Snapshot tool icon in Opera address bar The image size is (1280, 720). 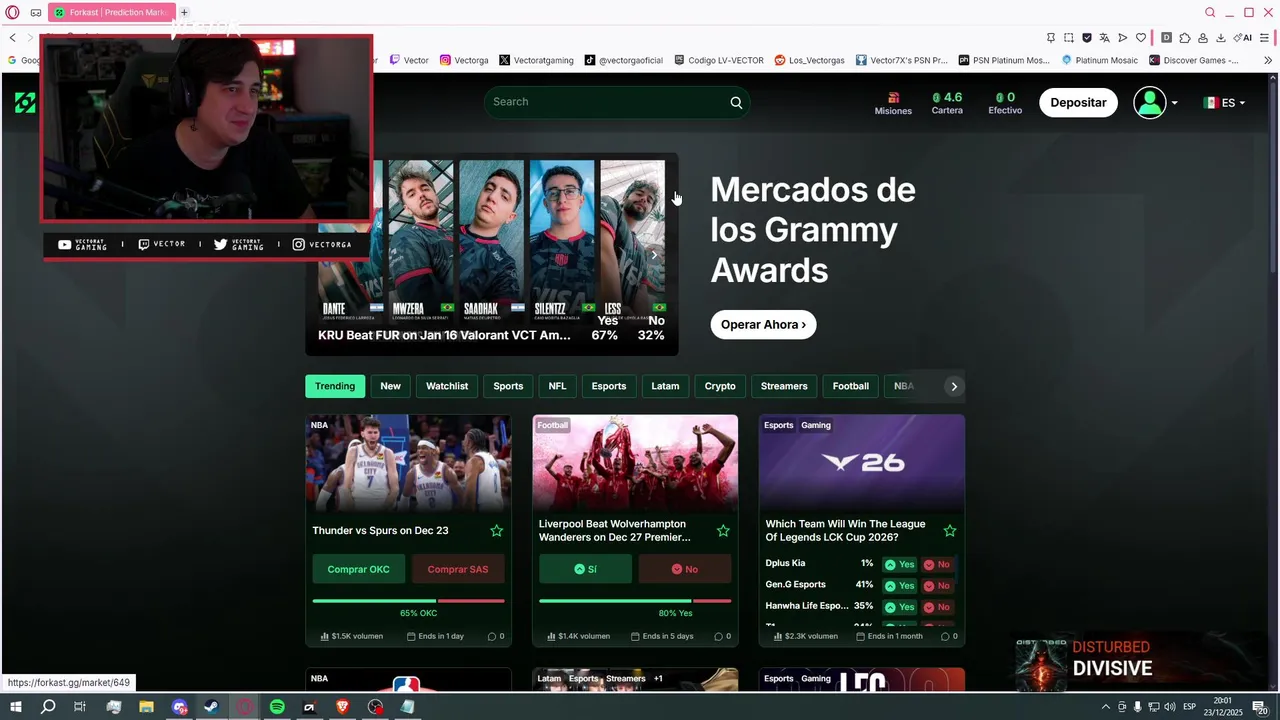click(1069, 38)
